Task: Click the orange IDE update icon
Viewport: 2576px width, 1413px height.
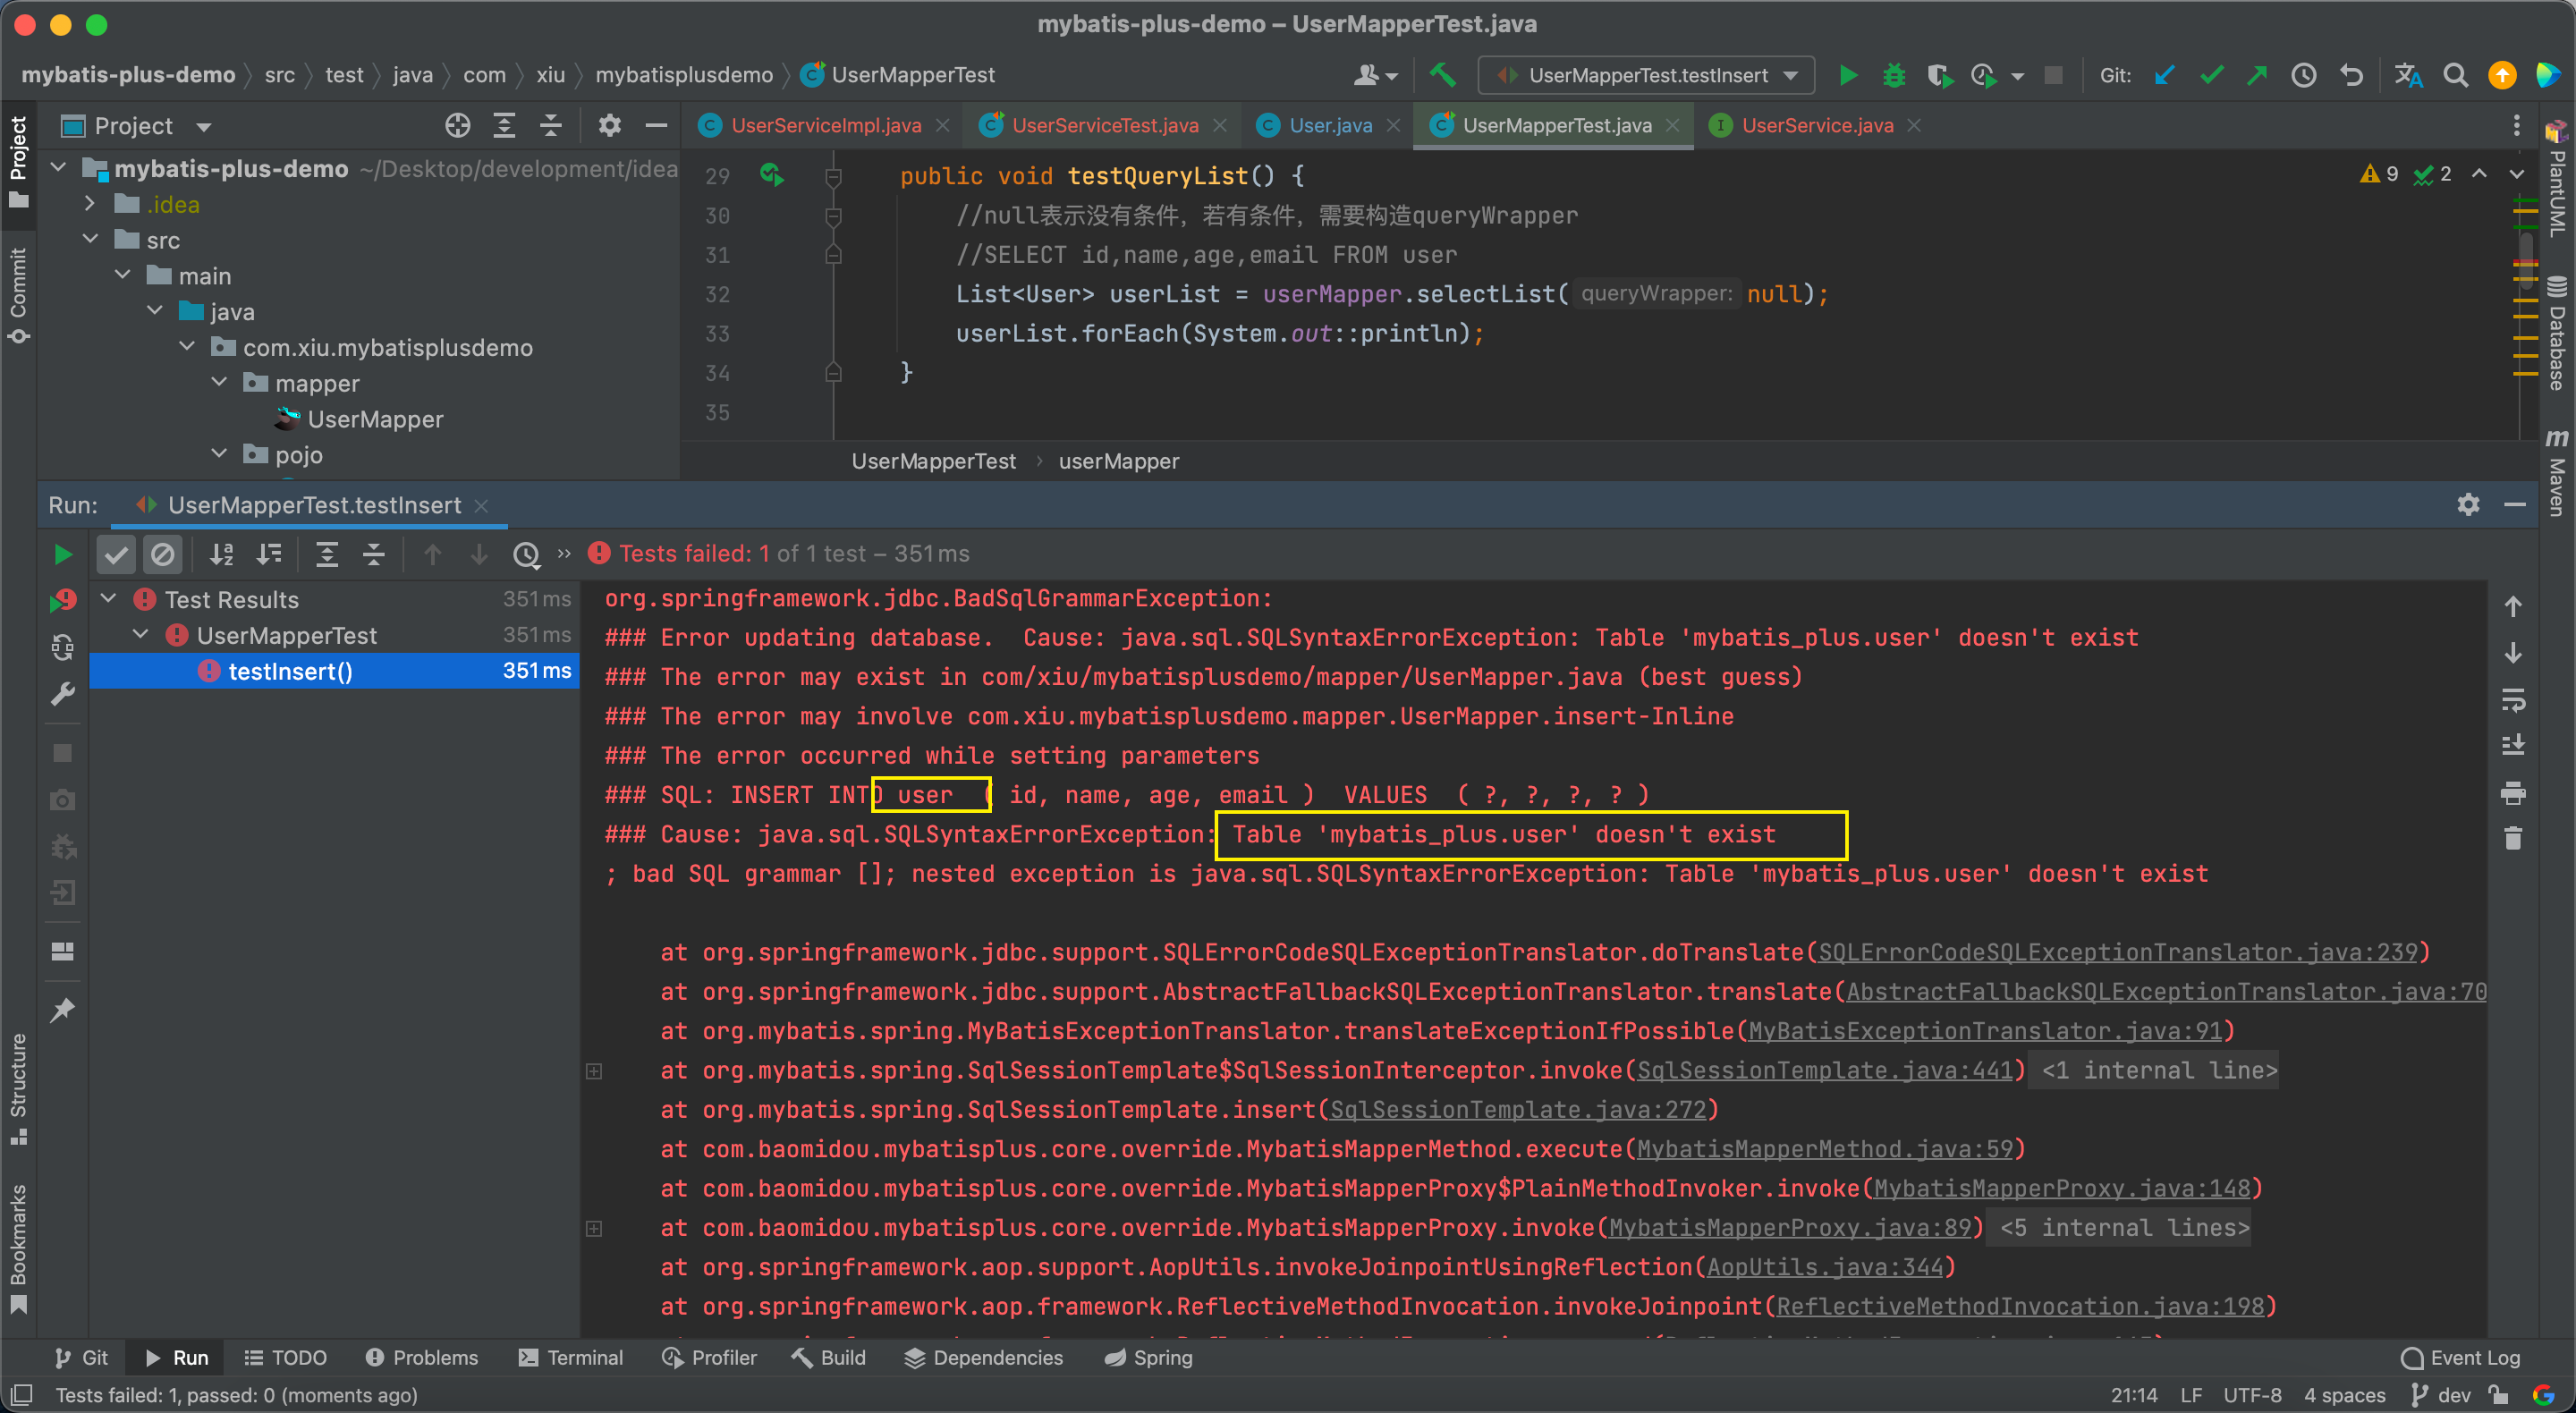Action: [2501, 75]
